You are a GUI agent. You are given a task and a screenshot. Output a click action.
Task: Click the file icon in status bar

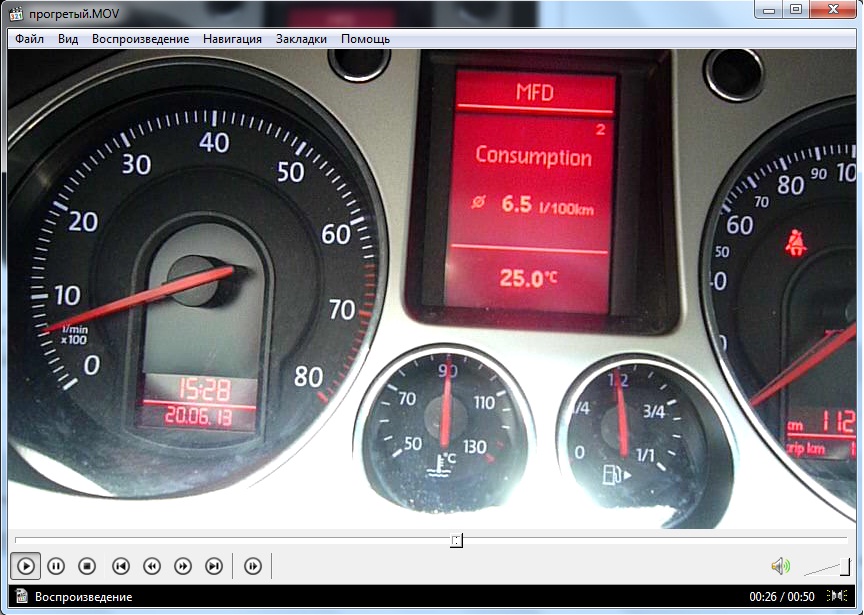click(19, 597)
